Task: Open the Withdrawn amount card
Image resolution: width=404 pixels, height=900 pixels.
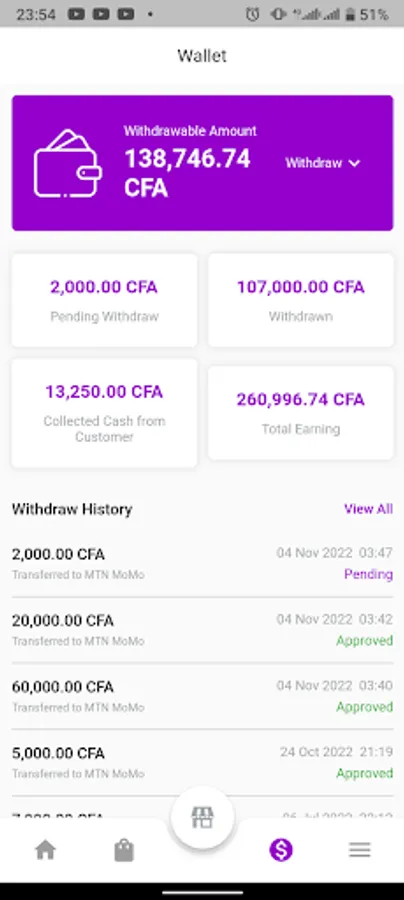Action: 301,300
